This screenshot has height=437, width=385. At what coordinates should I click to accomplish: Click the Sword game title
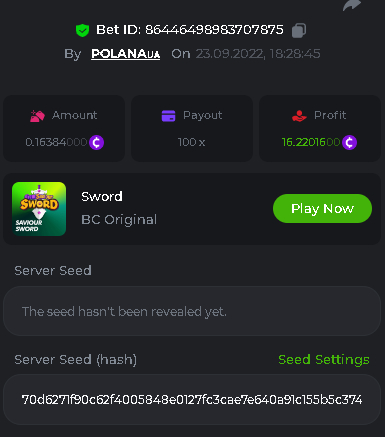(x=102, y=196)
